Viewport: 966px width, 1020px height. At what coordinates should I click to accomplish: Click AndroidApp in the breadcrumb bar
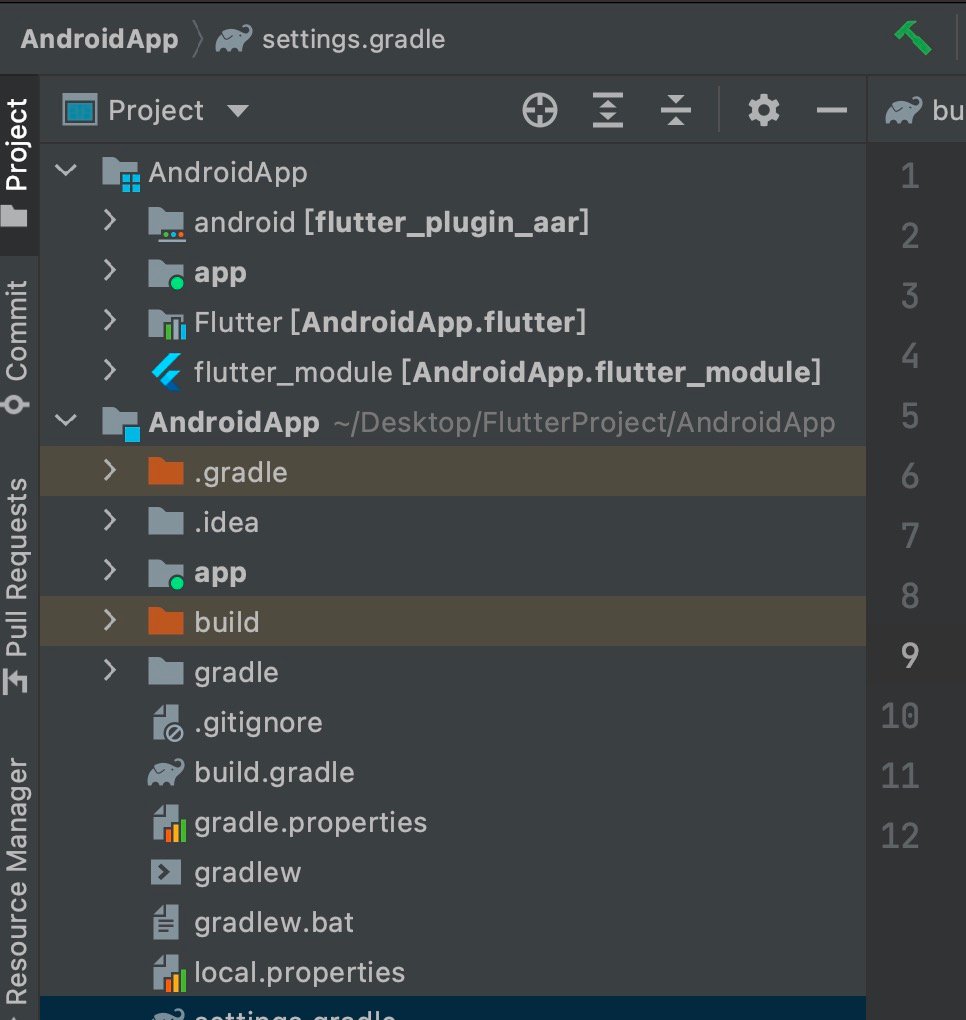pos(98,38)
